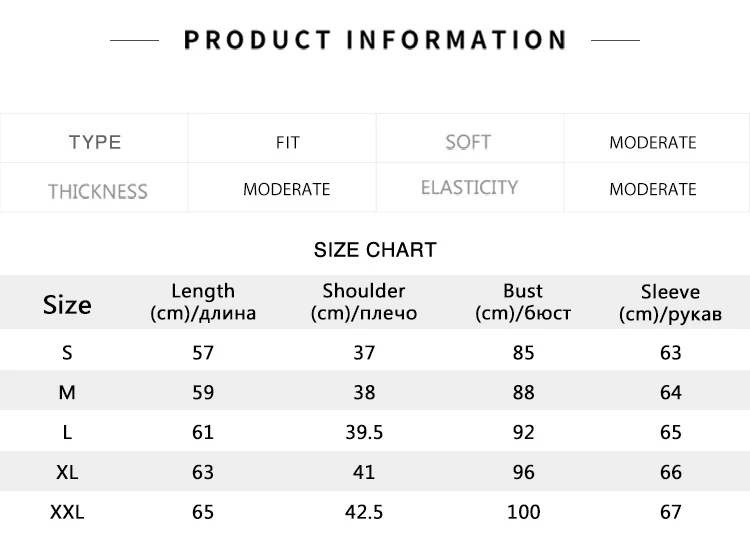Click bust value 88 in M row

524,392
